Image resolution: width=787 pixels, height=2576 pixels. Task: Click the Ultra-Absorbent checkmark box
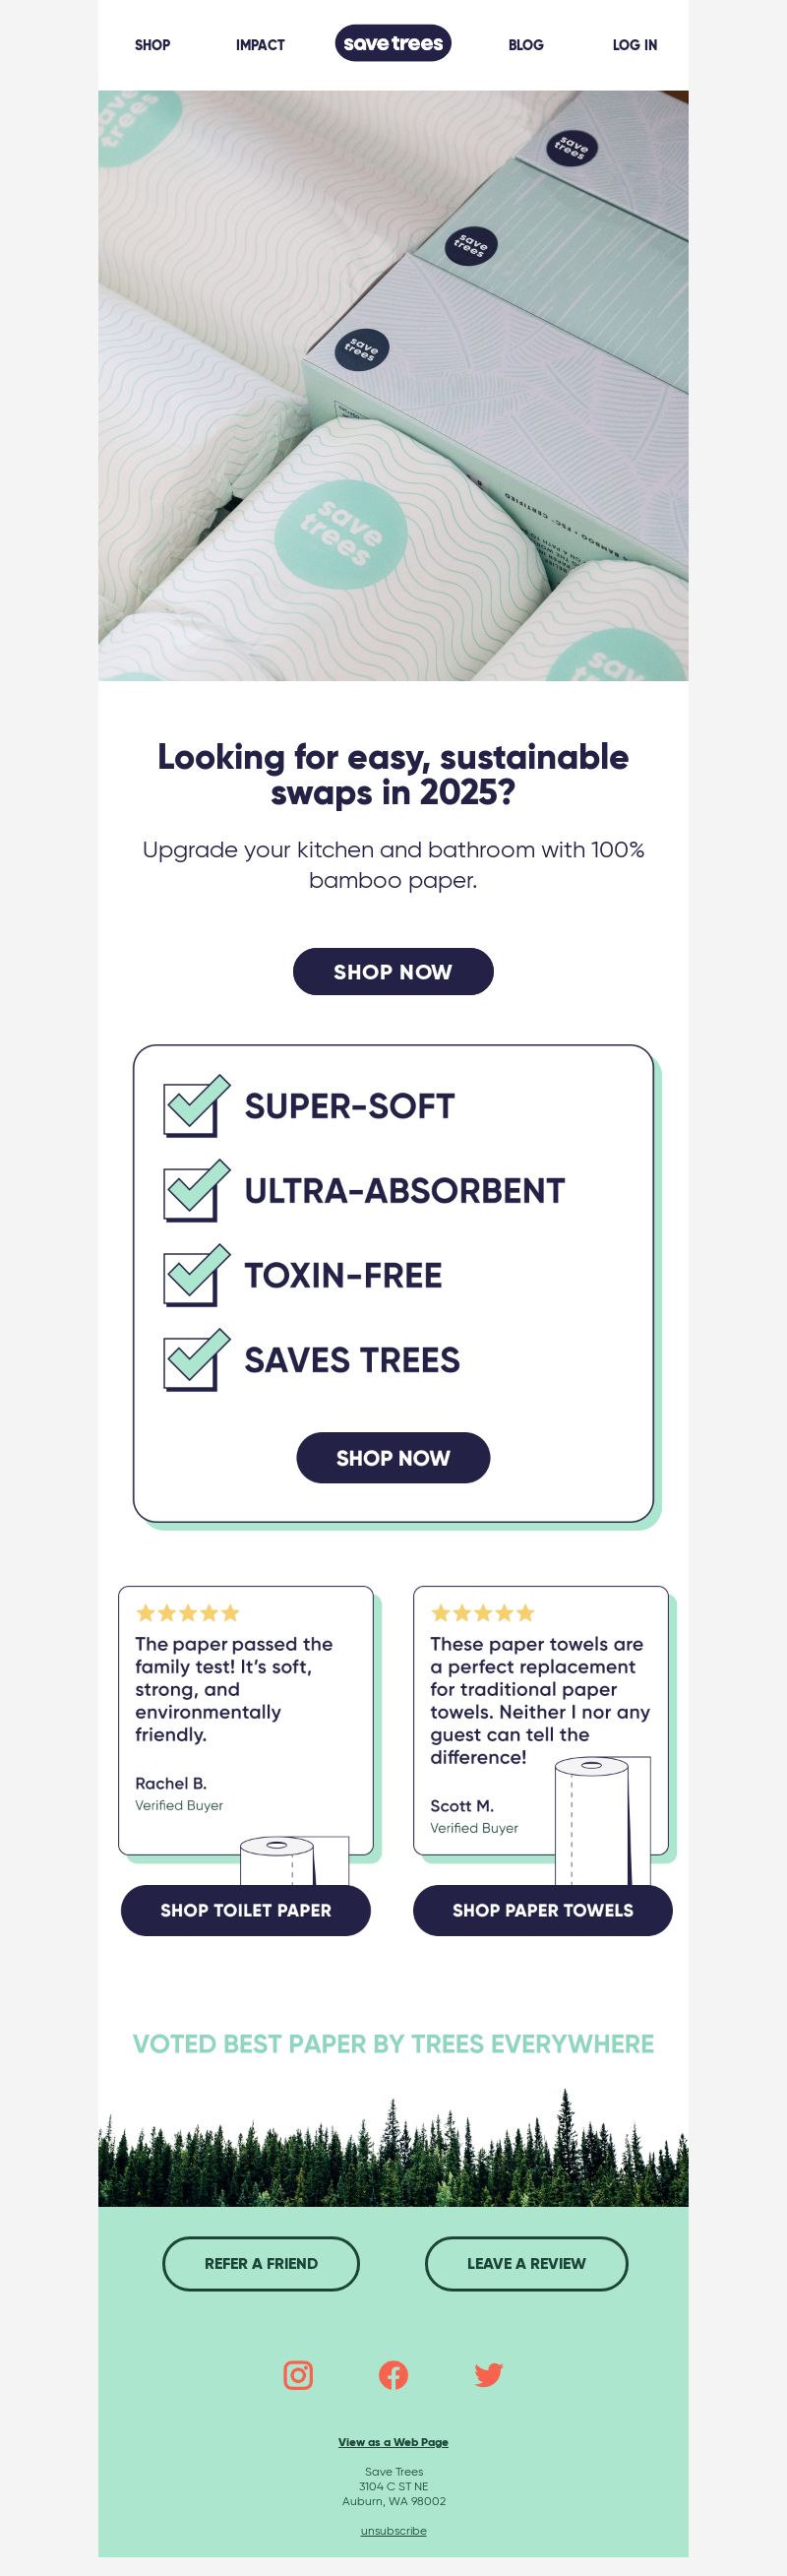click(196, 1191)
